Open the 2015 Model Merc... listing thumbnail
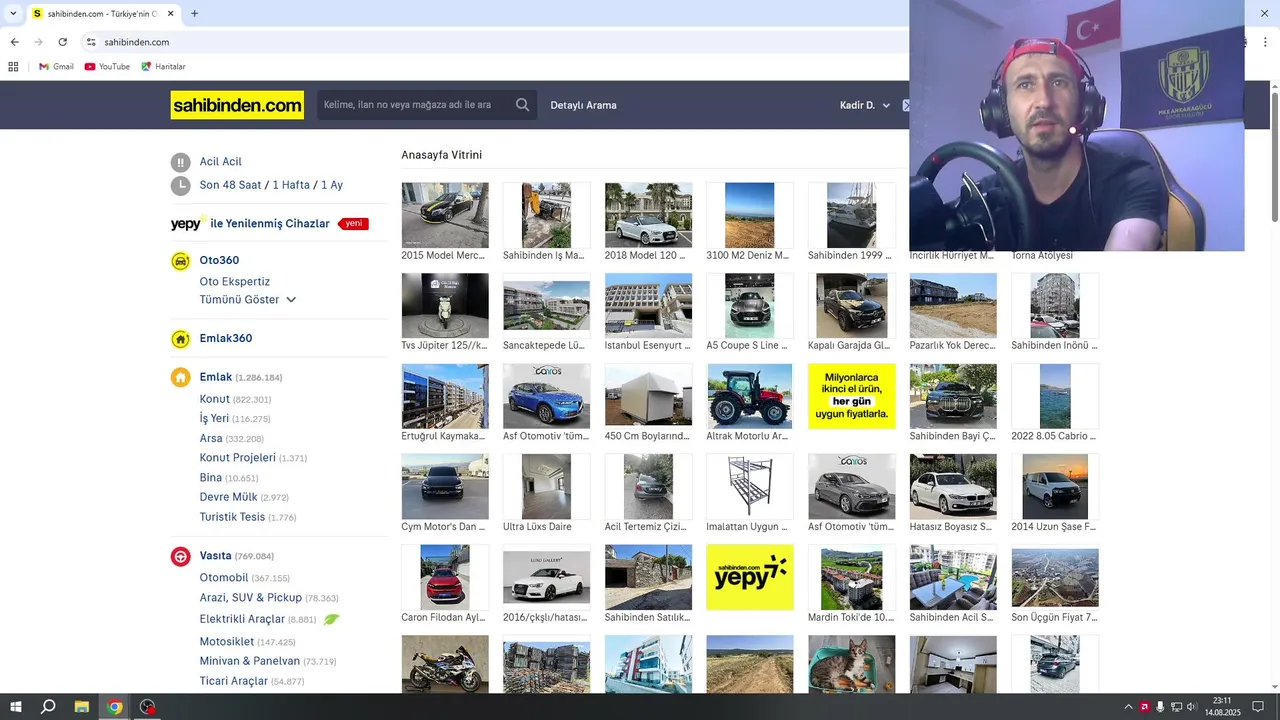This screenshot has height=720, width=1280. click(445, 215)
